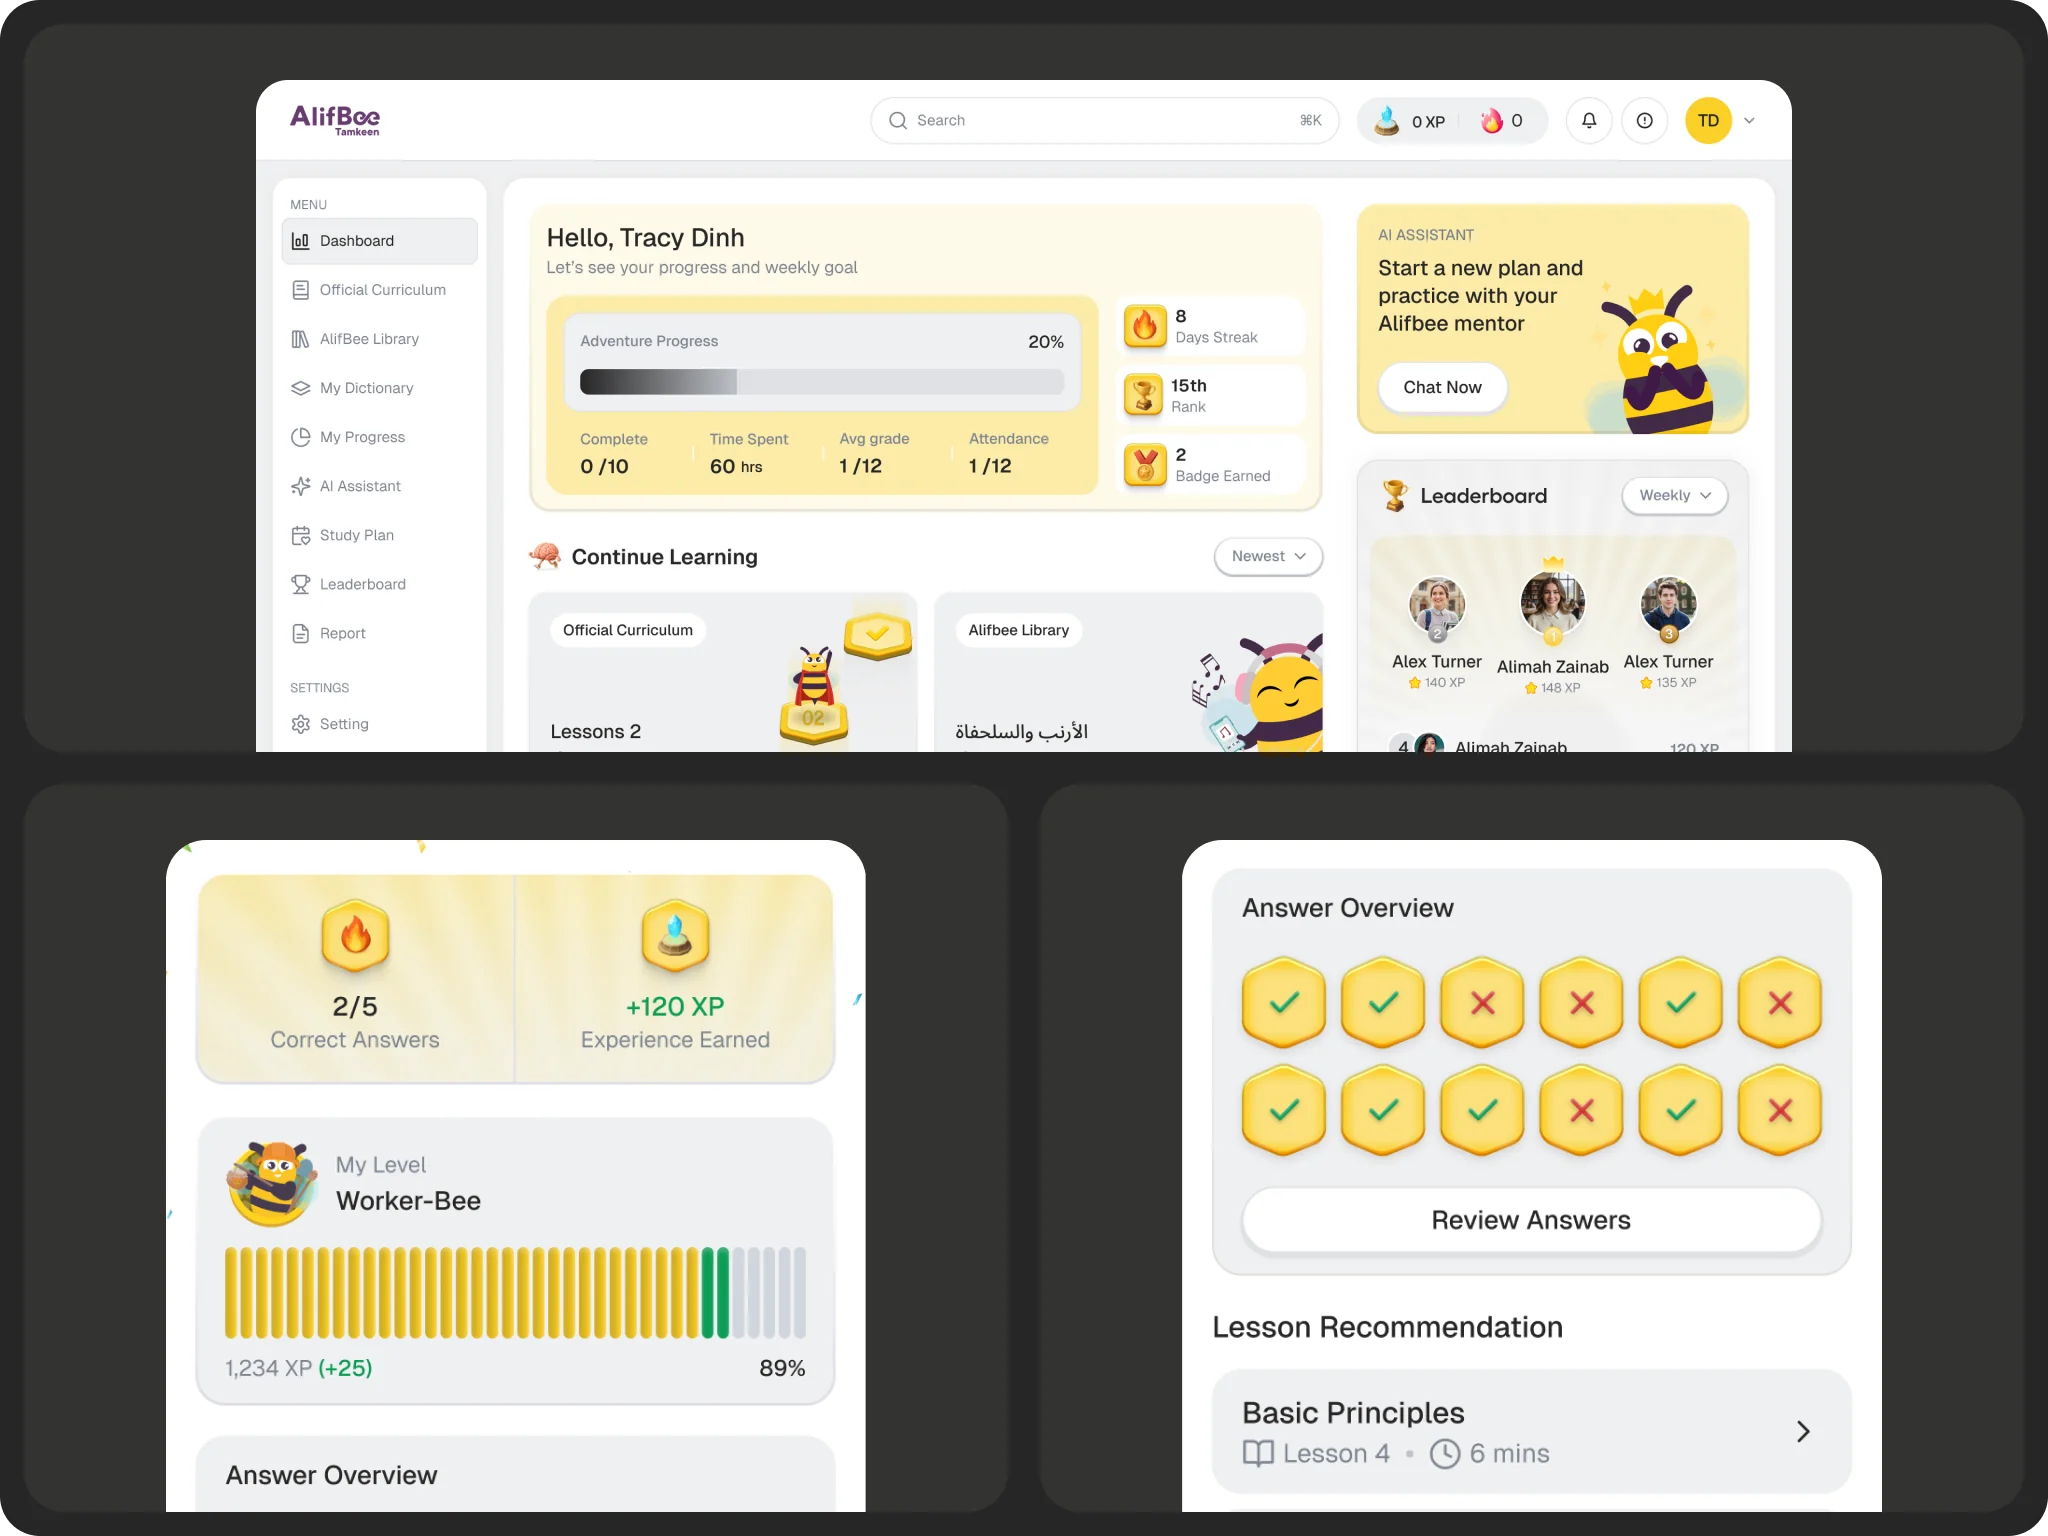Open the Basic Principles lesson chevron
The height and width of the screenshot is (1536, 2048).
[1803, 1432]
